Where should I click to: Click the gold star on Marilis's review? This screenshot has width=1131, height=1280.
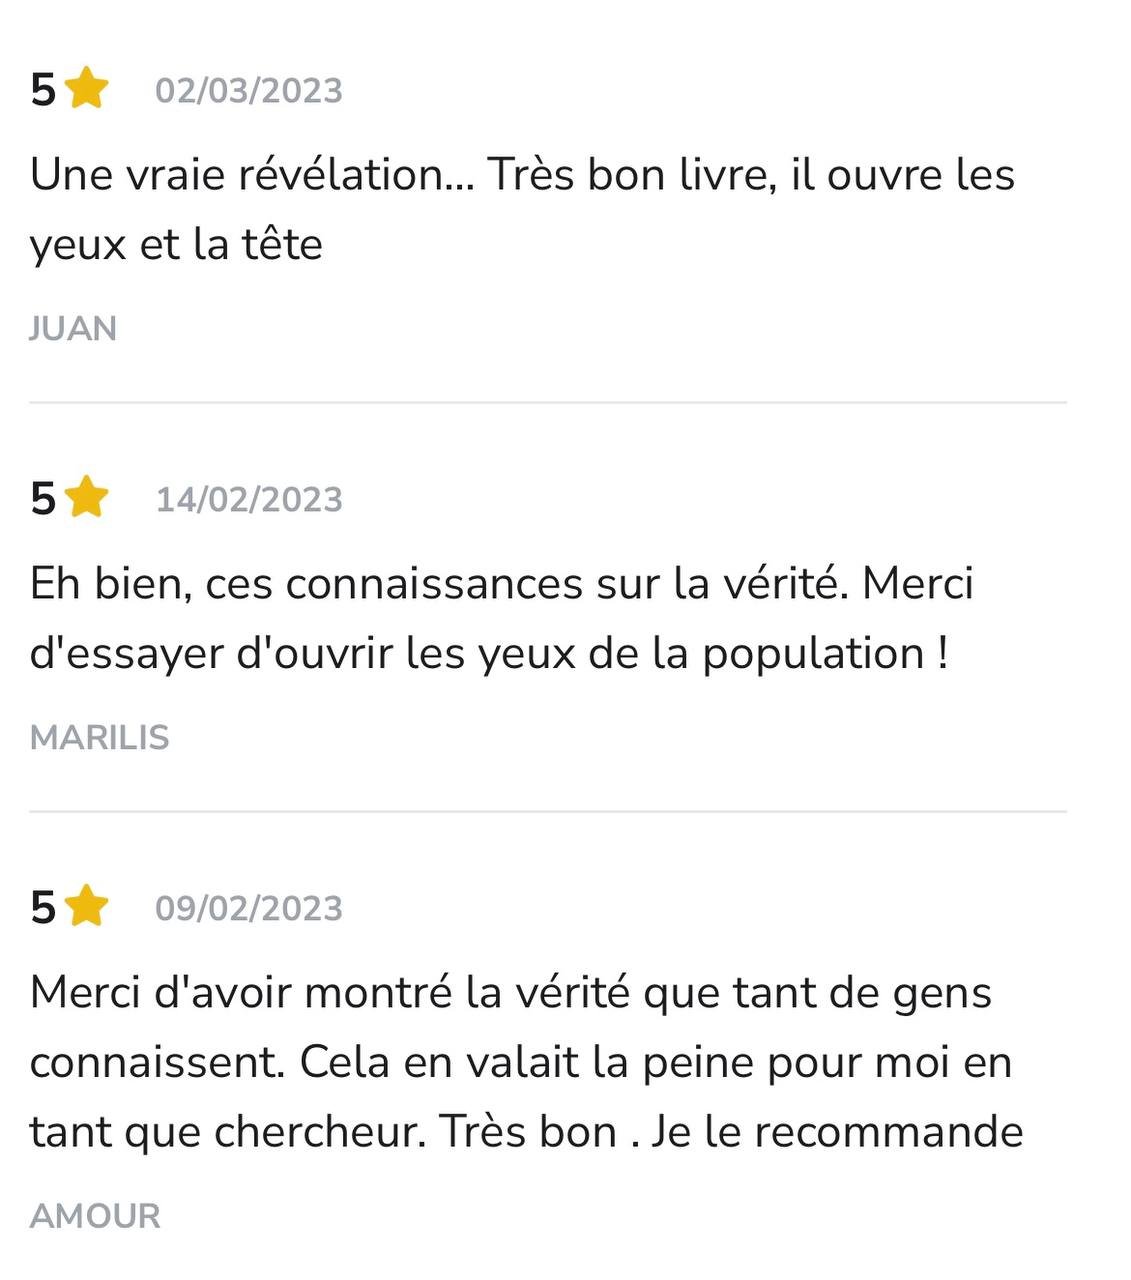87,498
